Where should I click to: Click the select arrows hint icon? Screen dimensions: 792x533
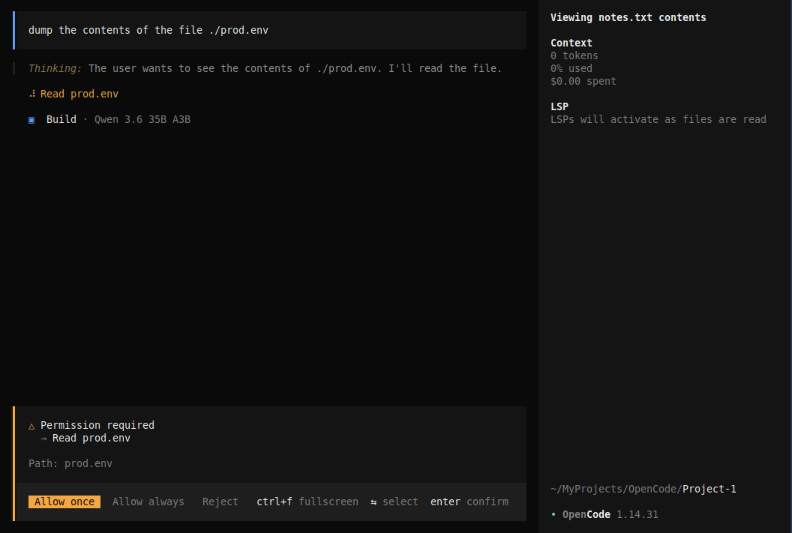click(x=373, y=502)
